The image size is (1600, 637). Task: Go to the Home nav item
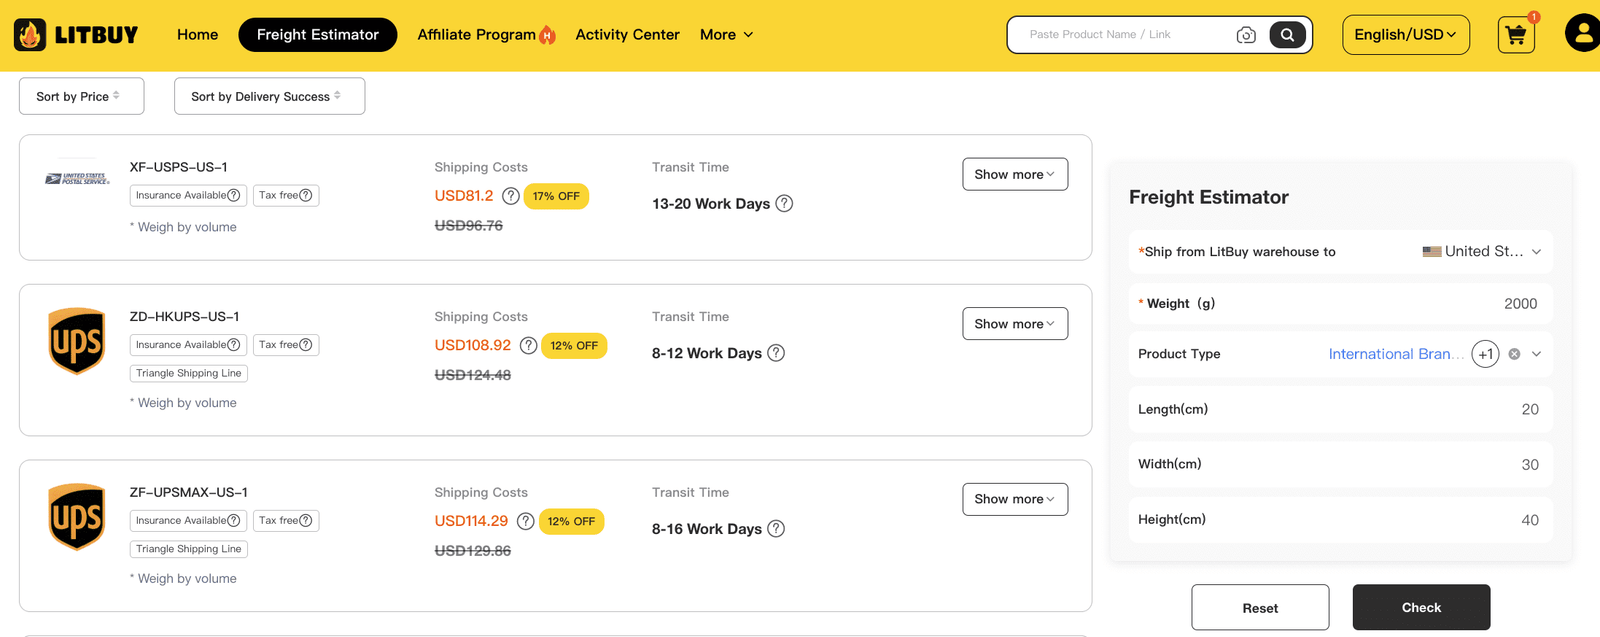[198, 35]
